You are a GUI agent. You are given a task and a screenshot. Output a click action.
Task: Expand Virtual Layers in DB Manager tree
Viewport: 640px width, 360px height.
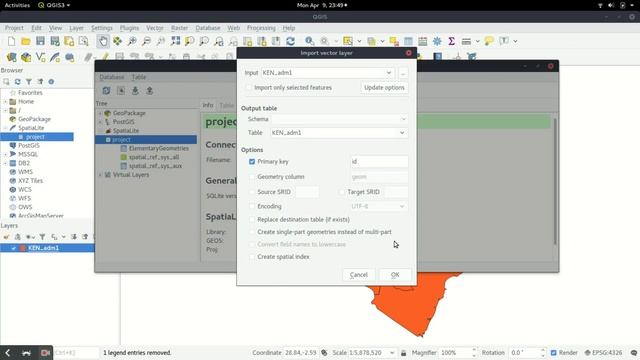coord(100,175)
